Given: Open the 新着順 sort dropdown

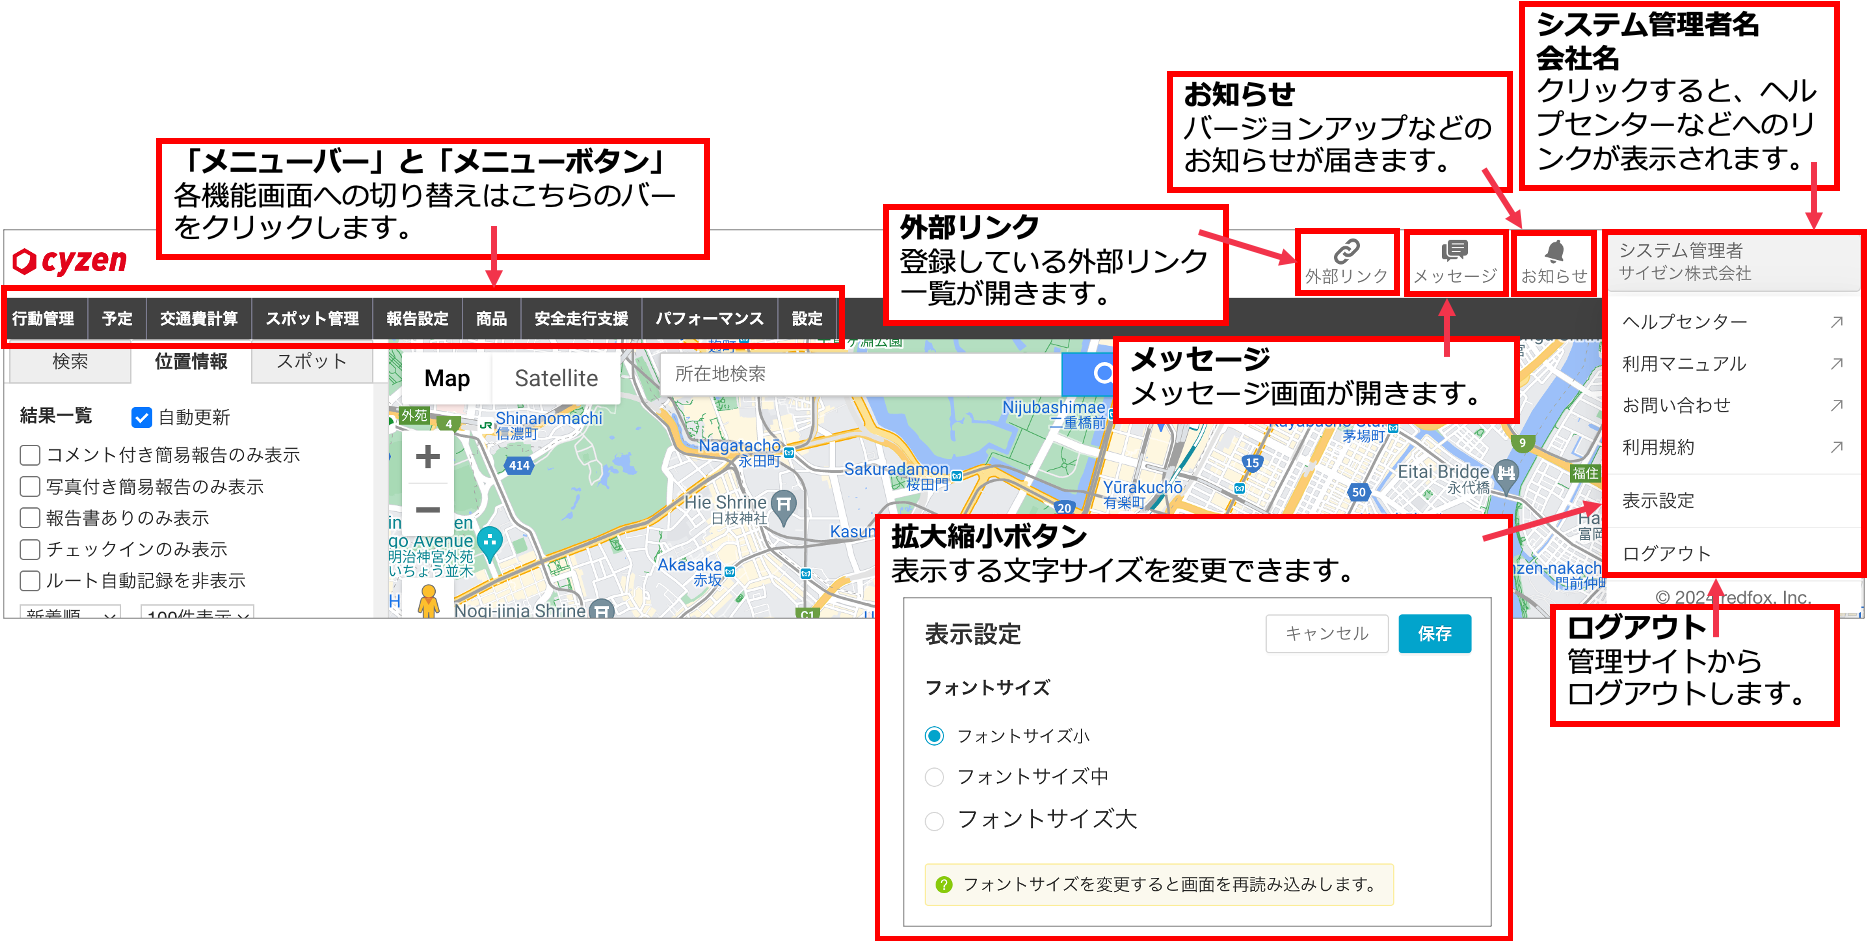Looking at the screenshot, I should point(70,613).
